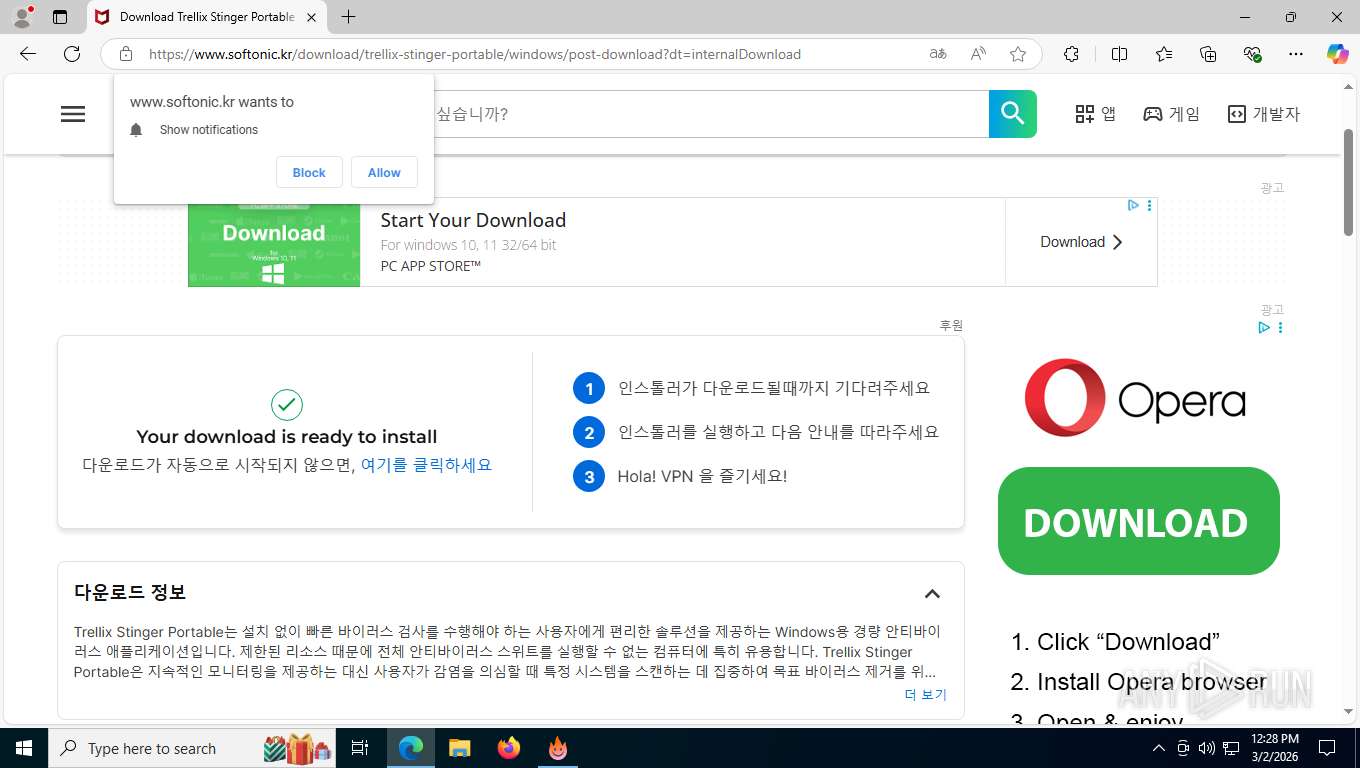Open the 게임 (Games) menu item

[1171, 114]
